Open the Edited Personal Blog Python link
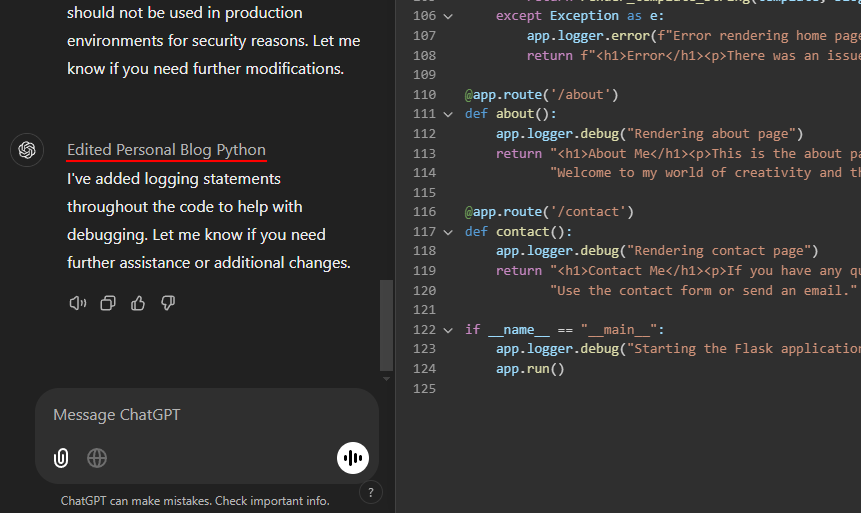 pyautogui.click(x=166, y=150)
